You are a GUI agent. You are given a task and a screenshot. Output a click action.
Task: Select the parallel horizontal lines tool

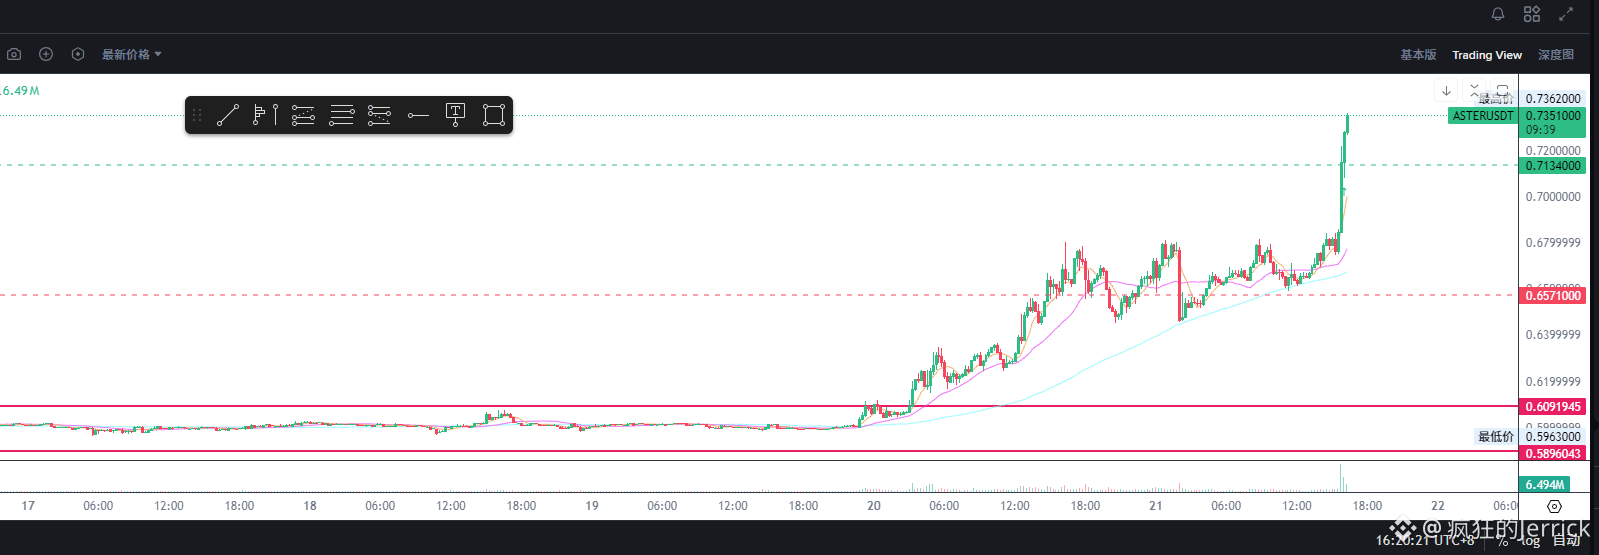[x=341, y=115]
